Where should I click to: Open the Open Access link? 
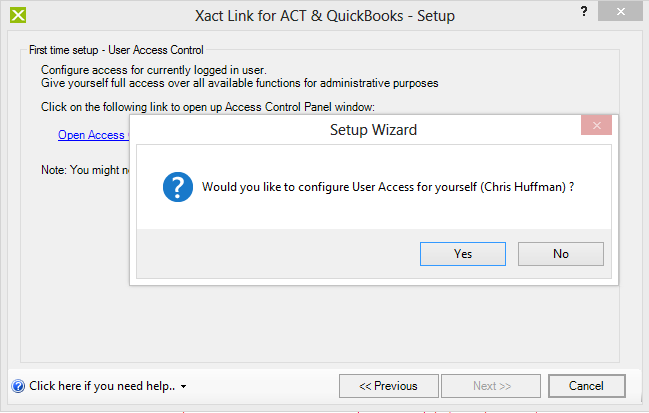tap(94, 135)
